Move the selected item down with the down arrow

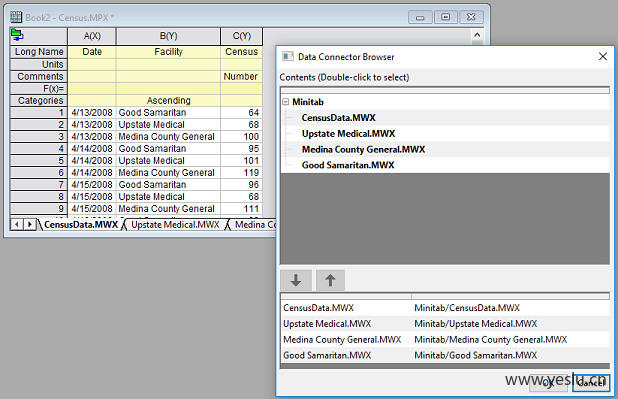(x=296, y=280)
